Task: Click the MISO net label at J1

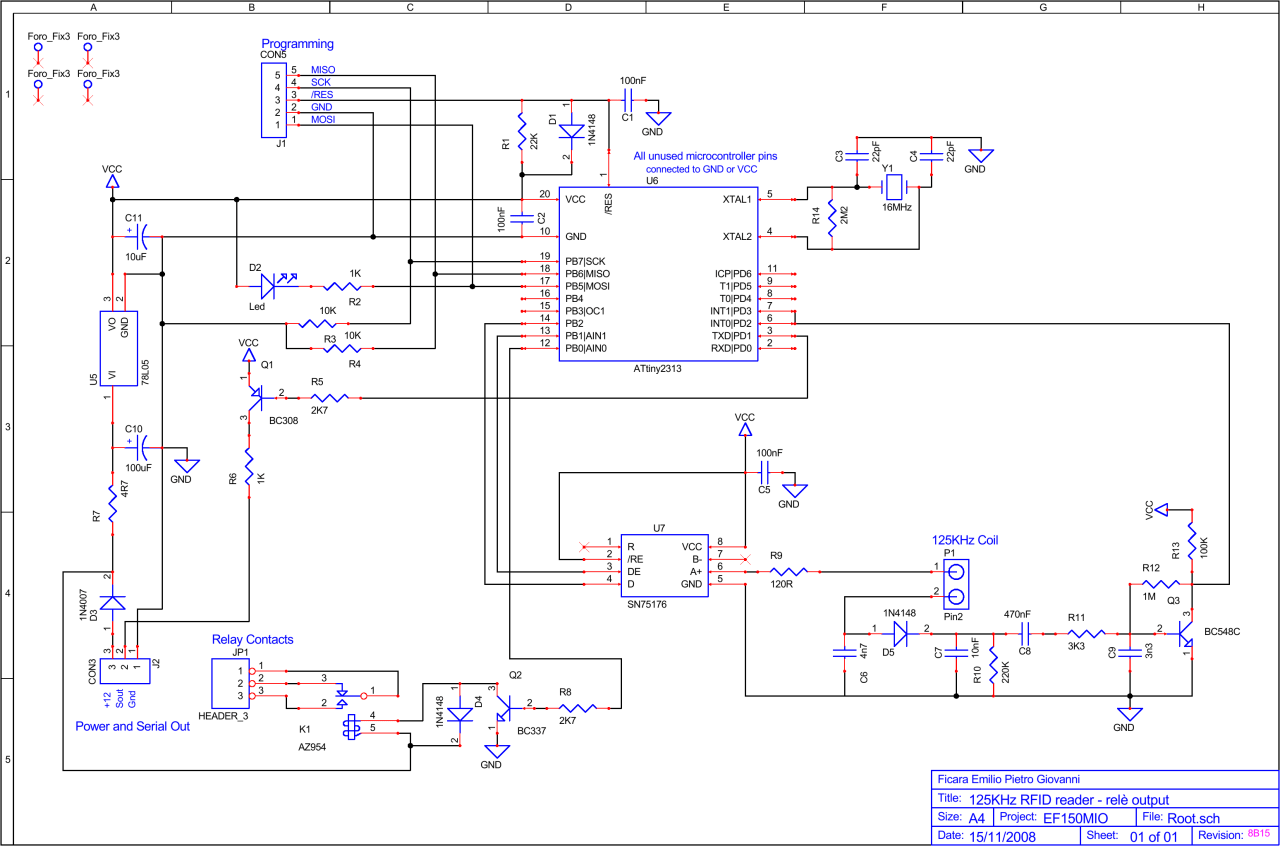Action: pyautogui.click(x=323, y=70)
